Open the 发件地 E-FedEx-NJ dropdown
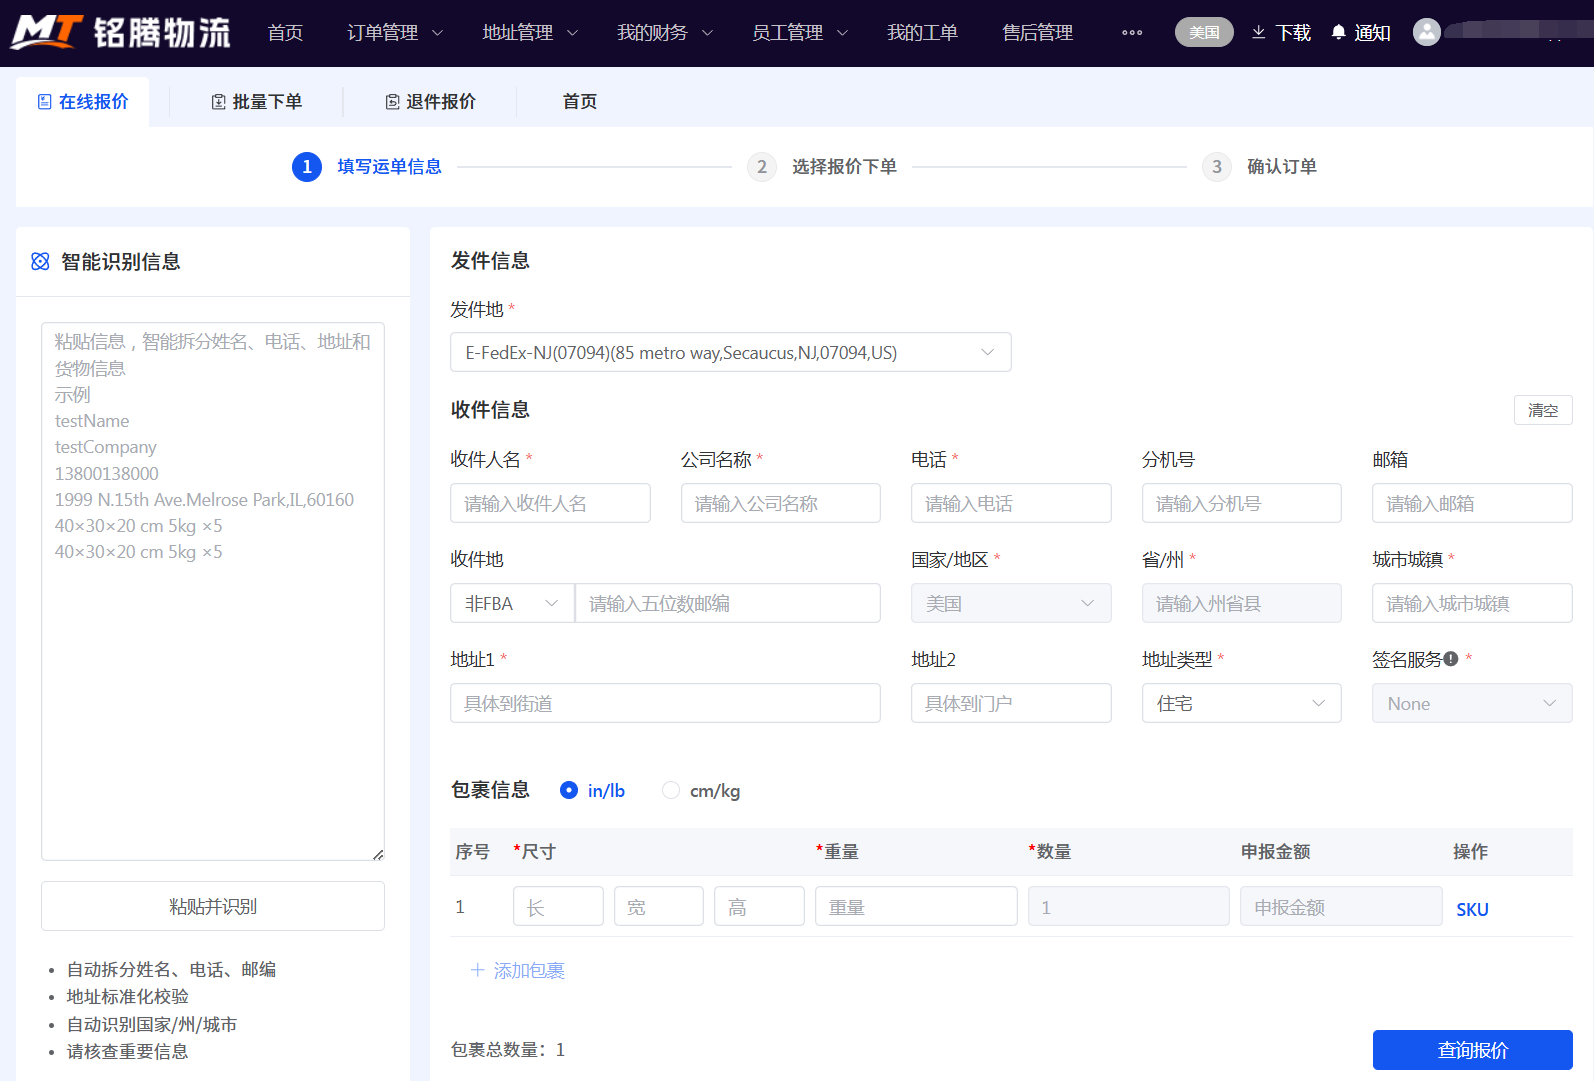Screen dimensions: 1594x1081 (731, 352)
